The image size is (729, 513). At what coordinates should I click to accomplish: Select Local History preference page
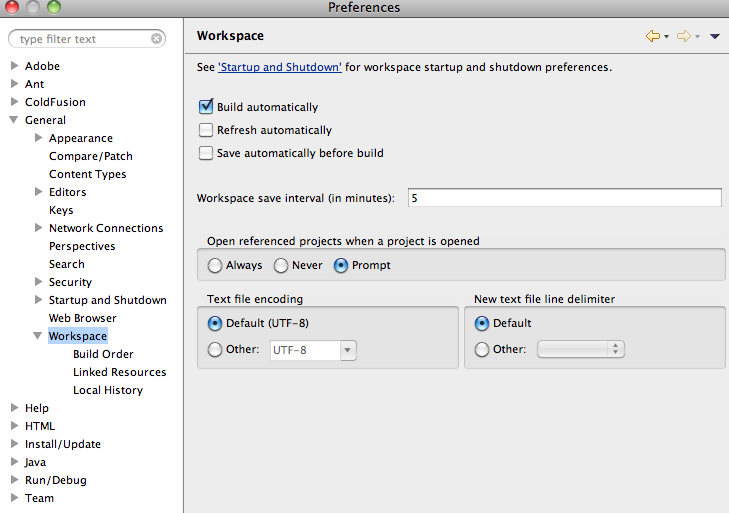(x=108, y=390)
